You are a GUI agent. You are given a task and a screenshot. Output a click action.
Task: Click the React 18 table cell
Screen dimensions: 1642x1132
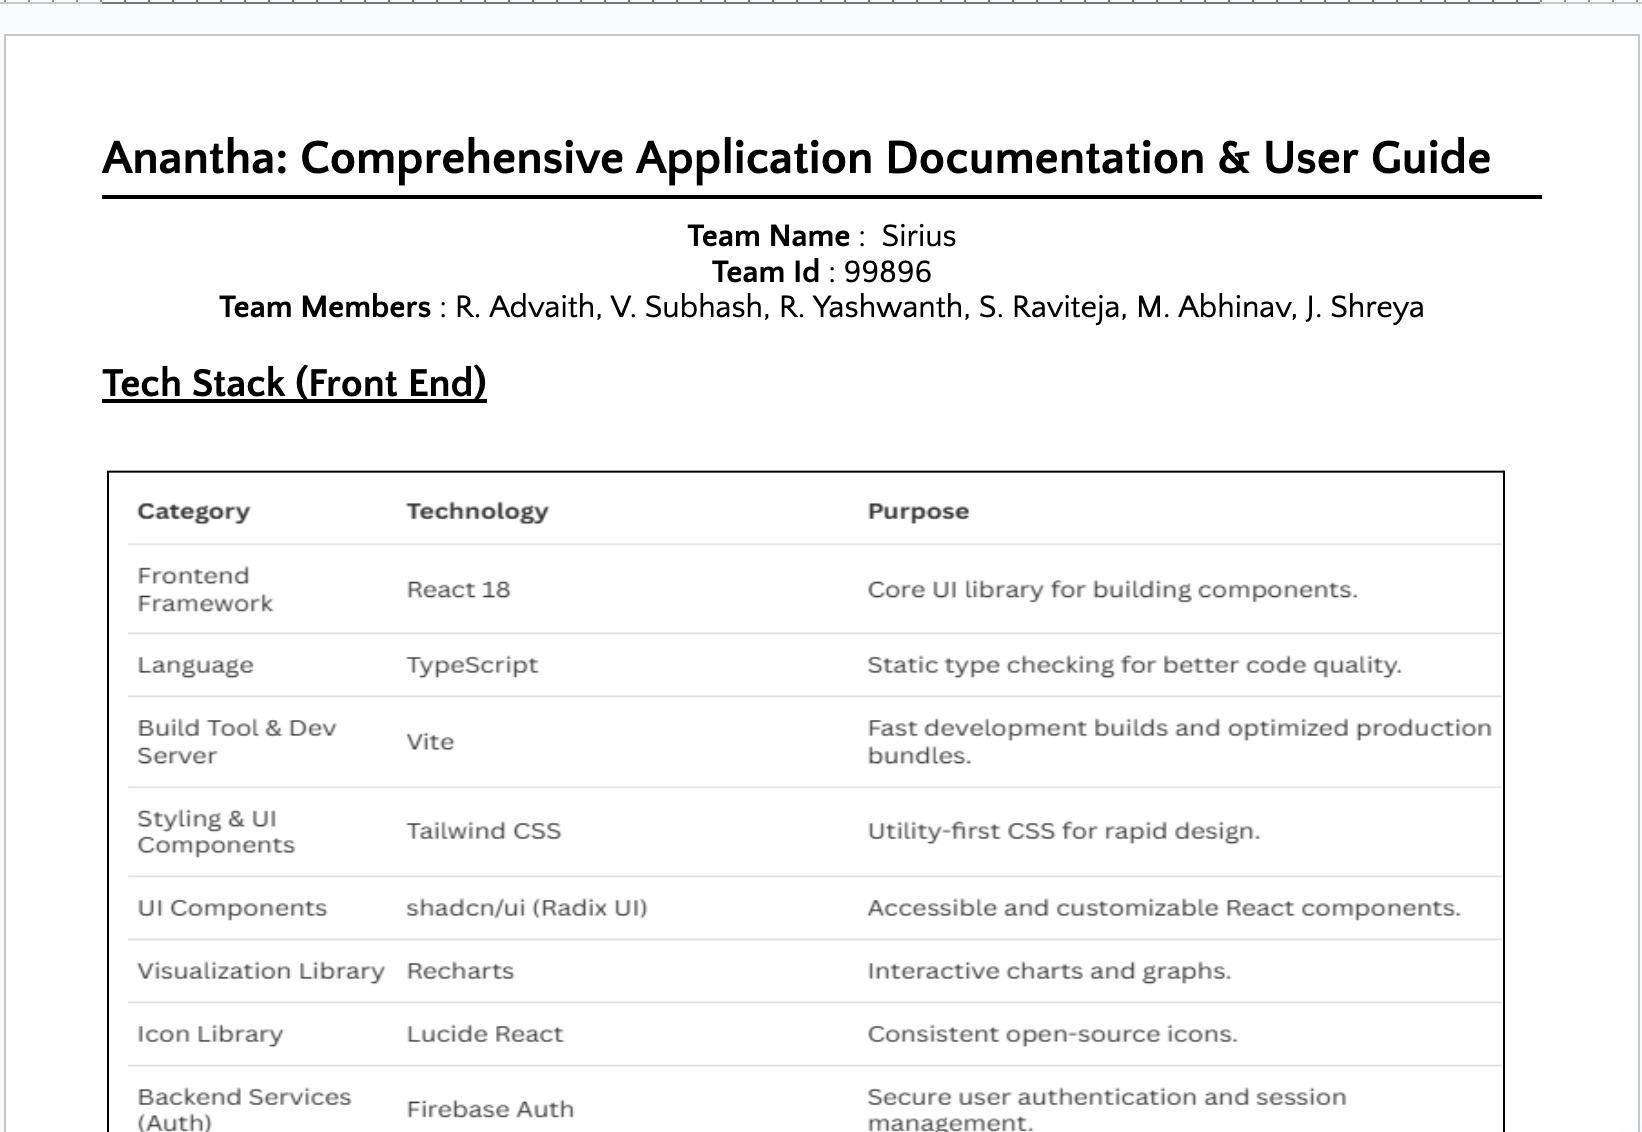[x=458, y=590]
